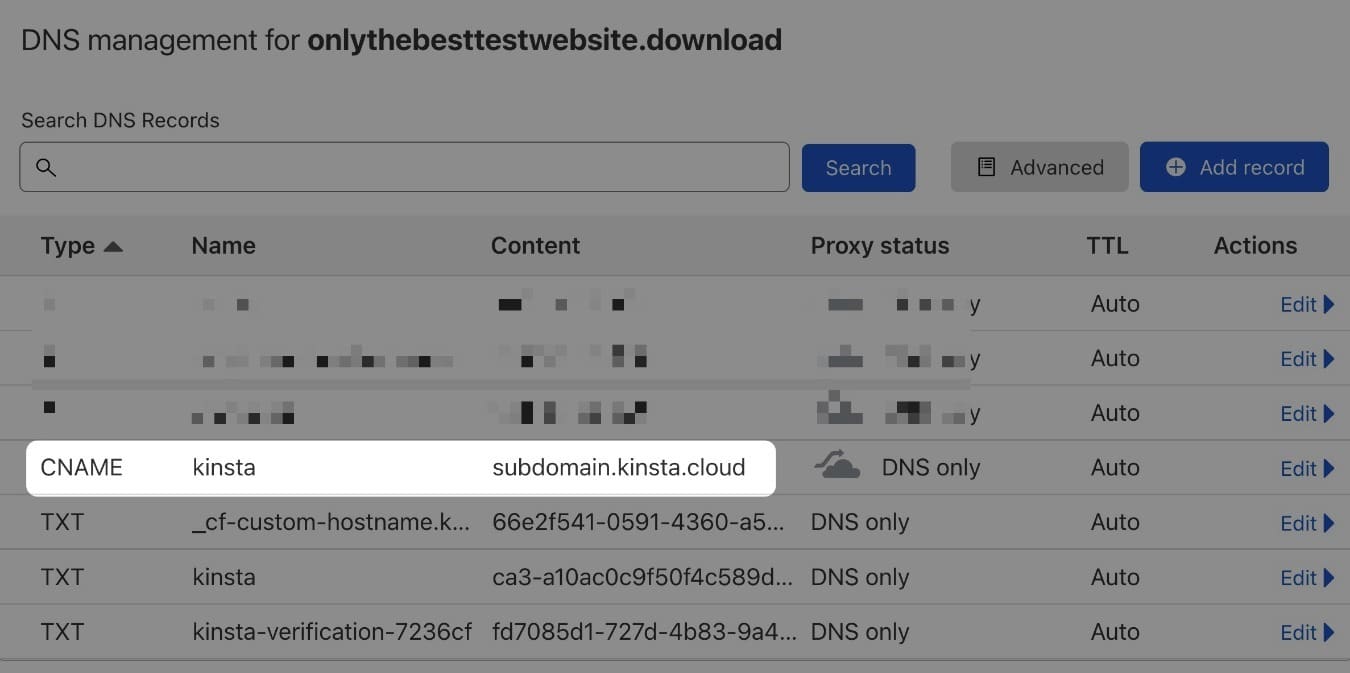Open the Add record form
This screenshot has width=1350, height=673.
click(x=1234, y=167)
